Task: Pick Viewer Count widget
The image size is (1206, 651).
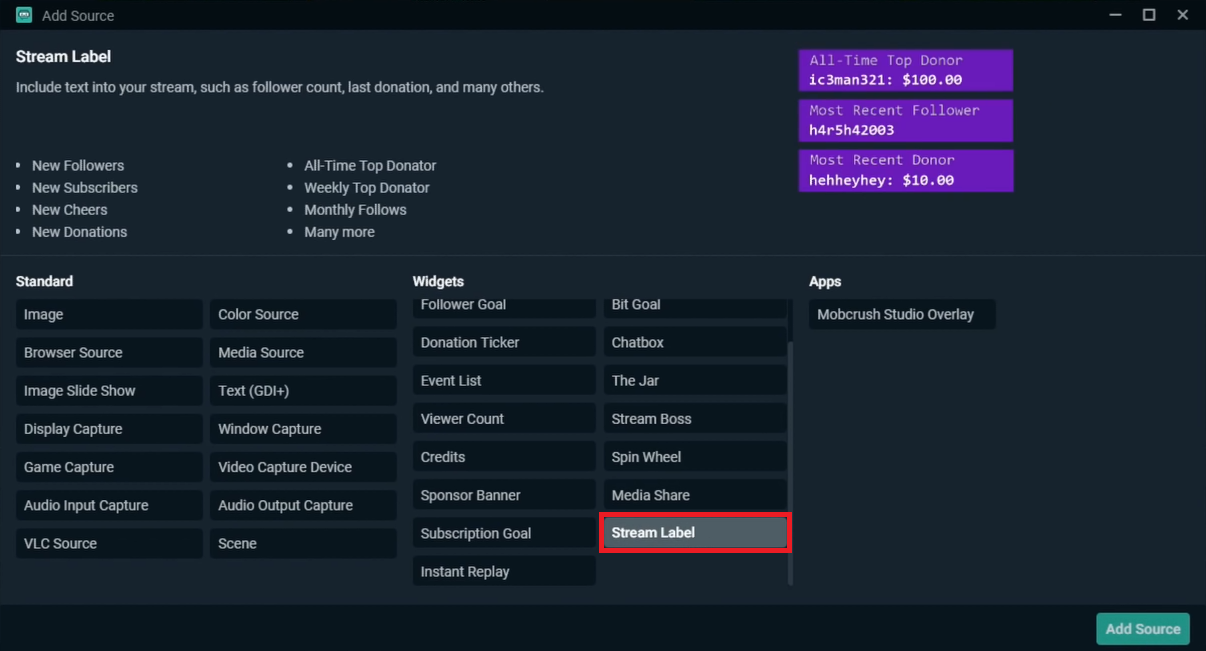Action: pyautogui.click(x=504, y=418)
